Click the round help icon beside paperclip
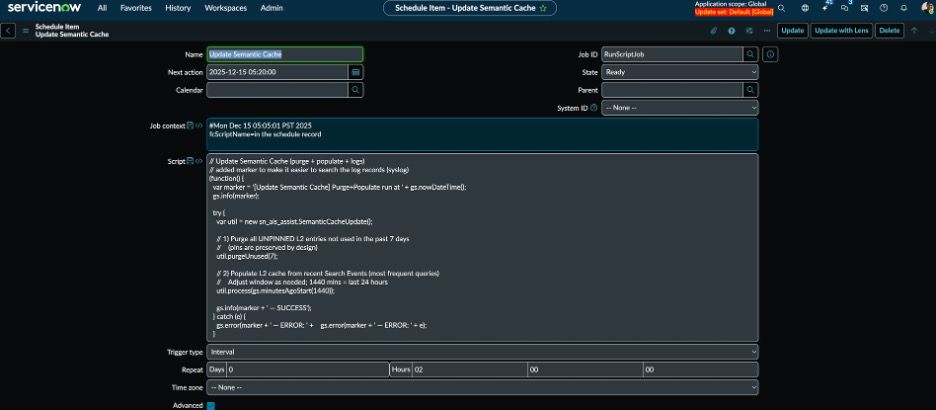This screenshot has height=410, width=936. 731,30
